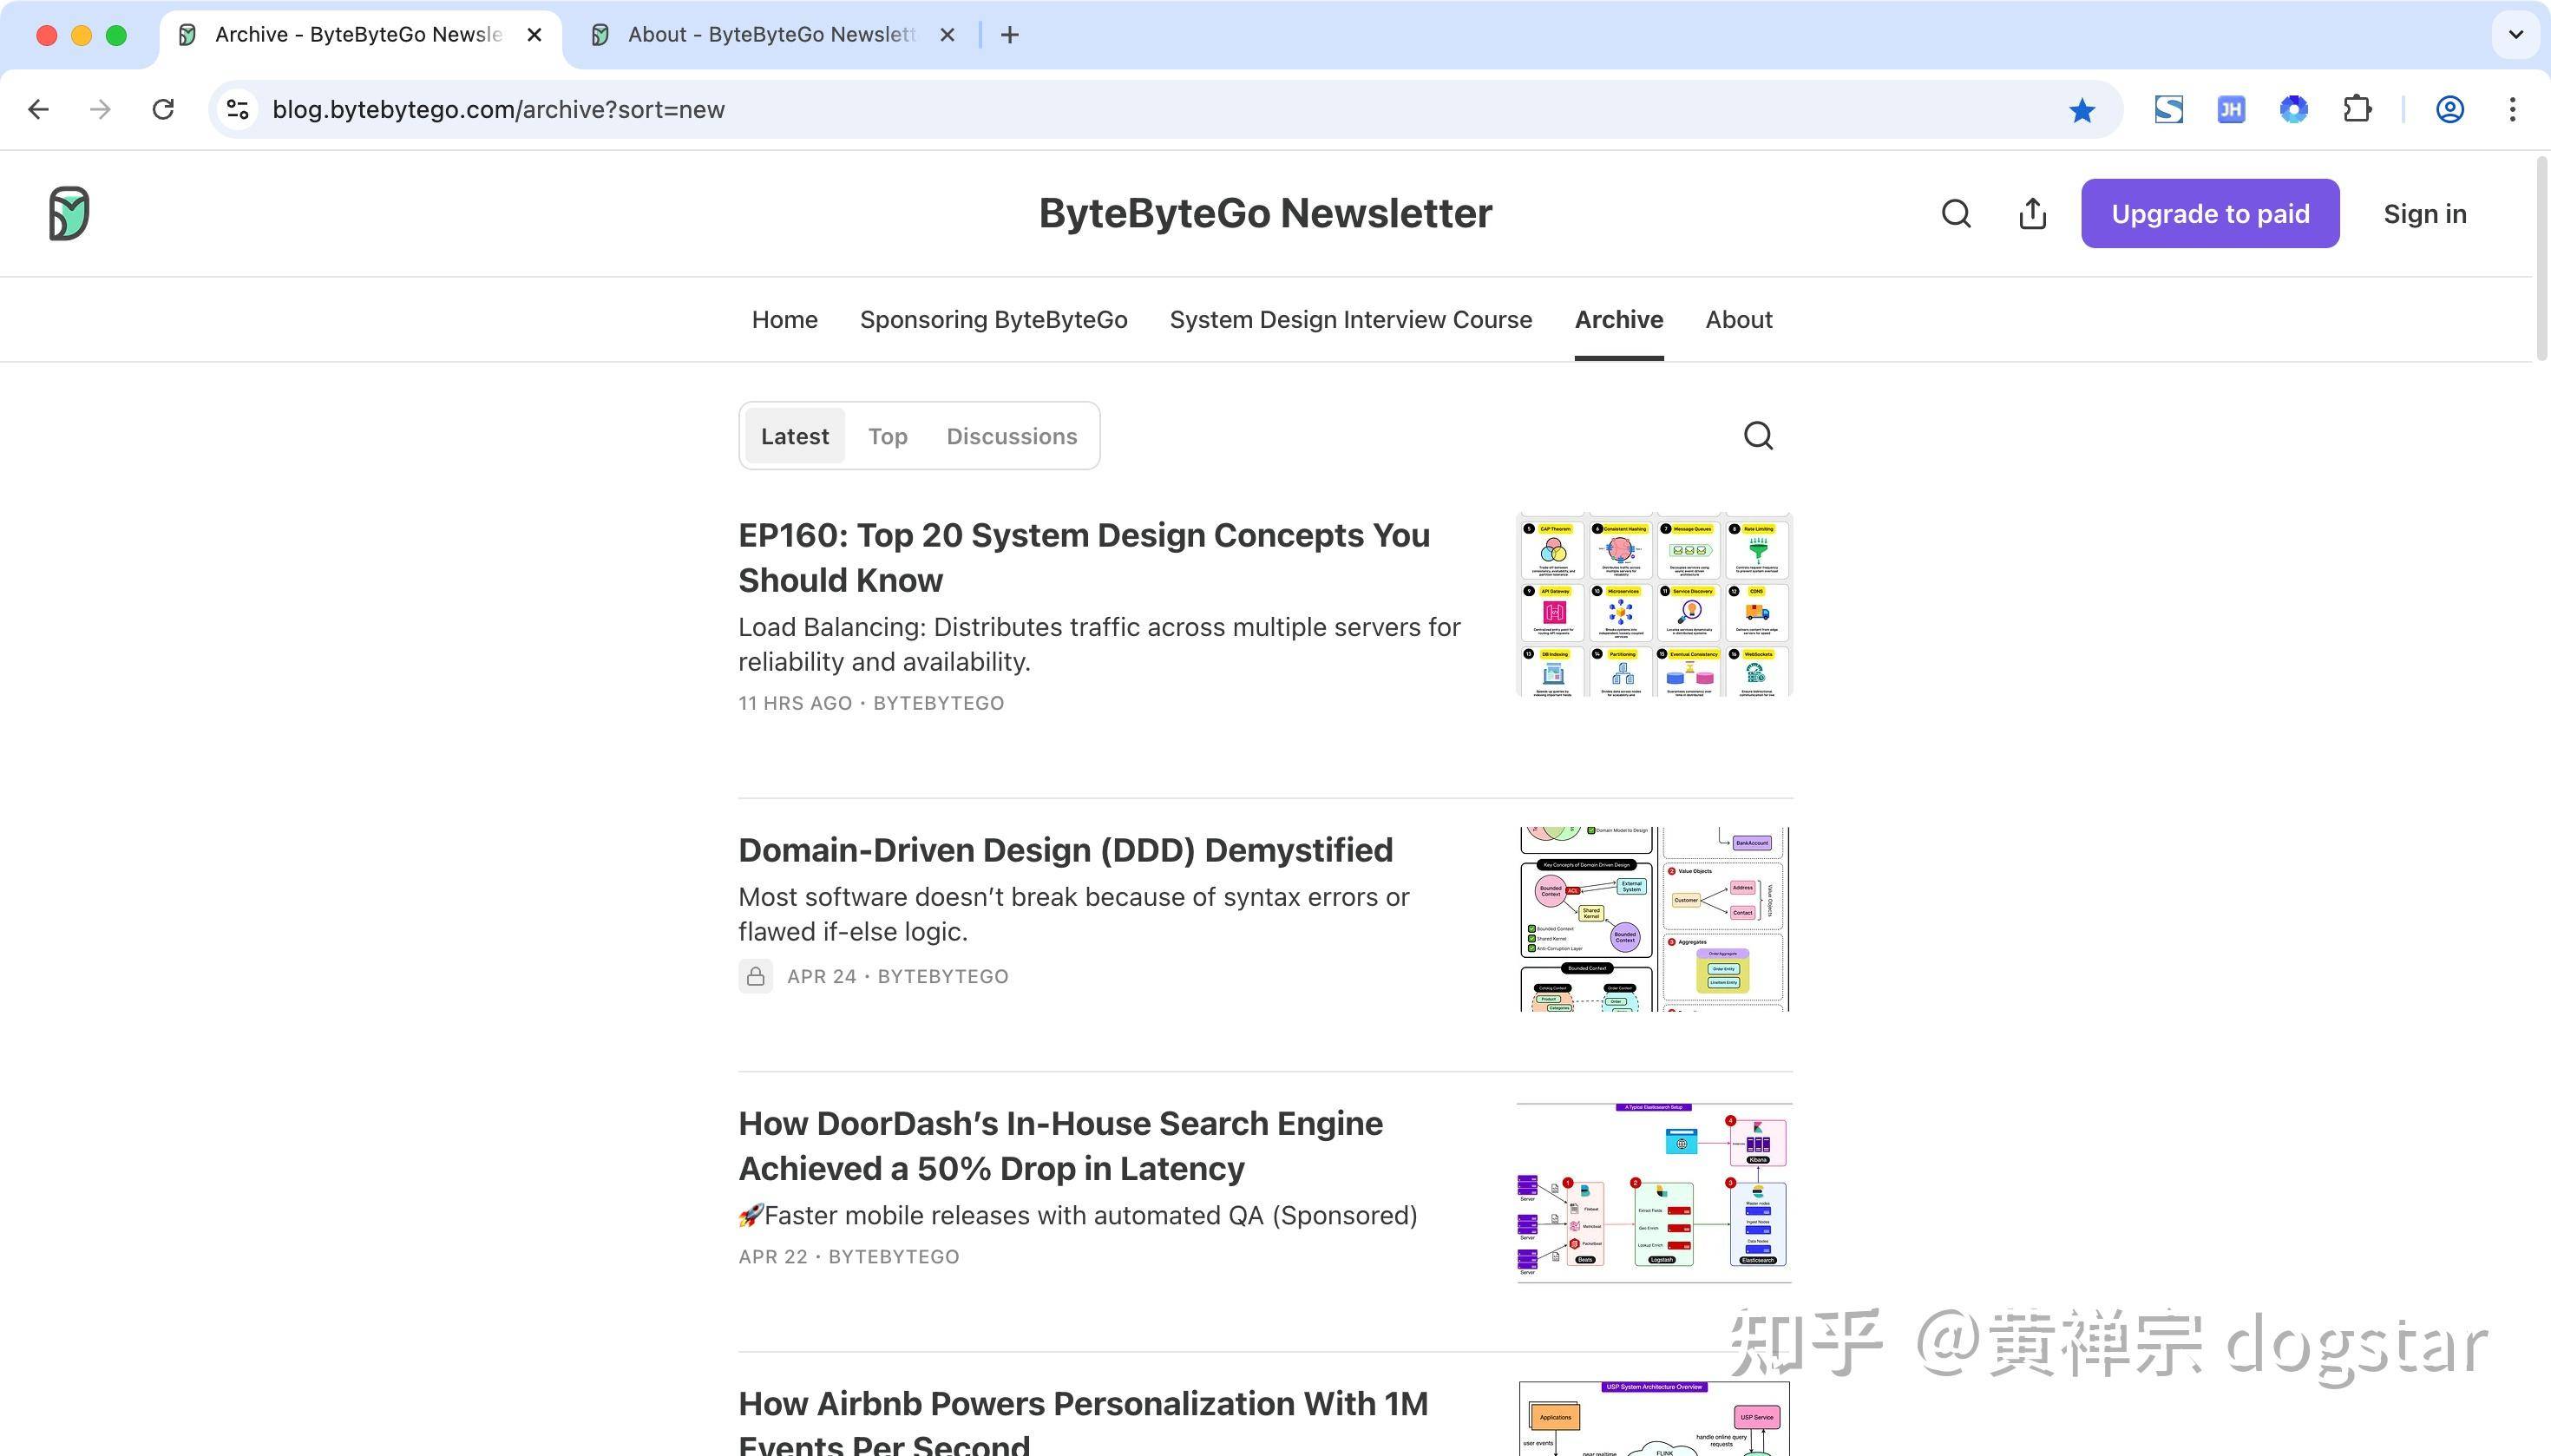Open EP160 Top 20 System Design Concepts post
The image size is (2551, 1456).
tap(1084, 557)
